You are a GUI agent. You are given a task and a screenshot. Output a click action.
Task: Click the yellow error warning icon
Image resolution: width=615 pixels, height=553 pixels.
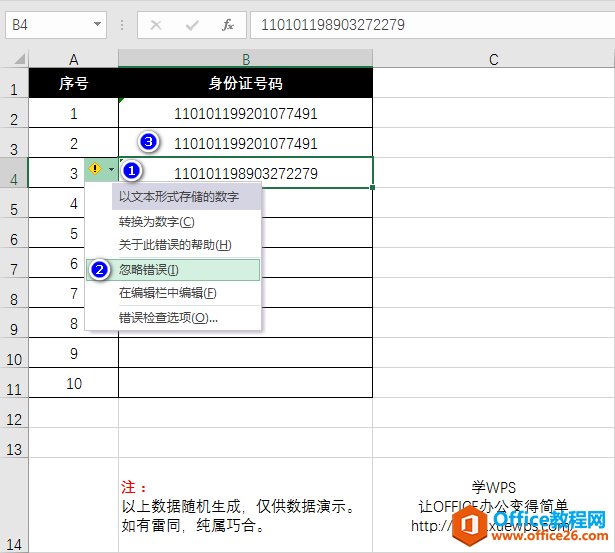coord(95,169)
